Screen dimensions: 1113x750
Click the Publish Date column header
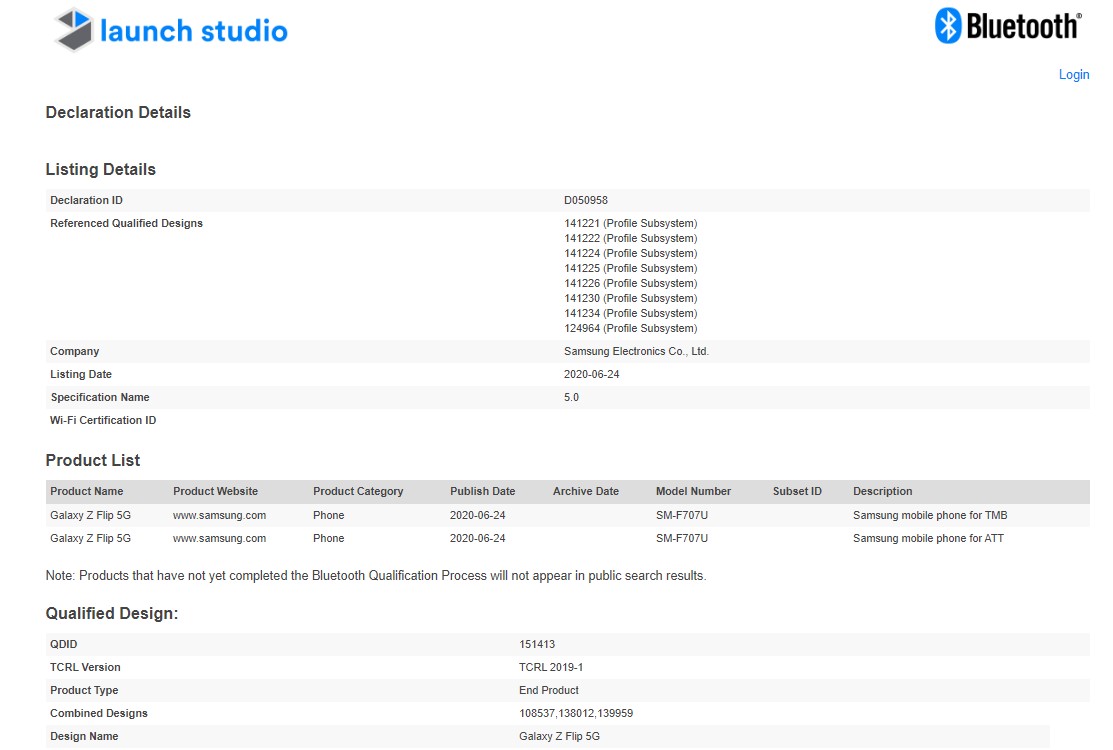tap(482, 491)
